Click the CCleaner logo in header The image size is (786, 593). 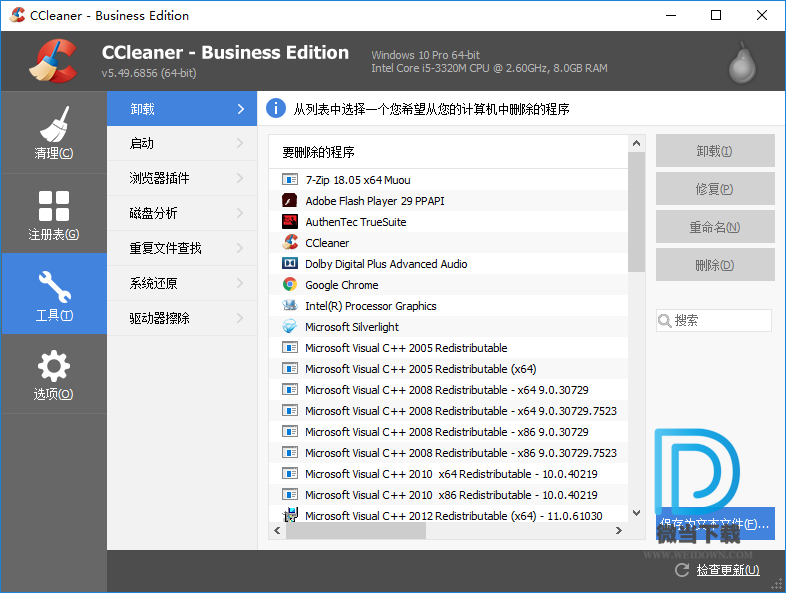(54, 61)
